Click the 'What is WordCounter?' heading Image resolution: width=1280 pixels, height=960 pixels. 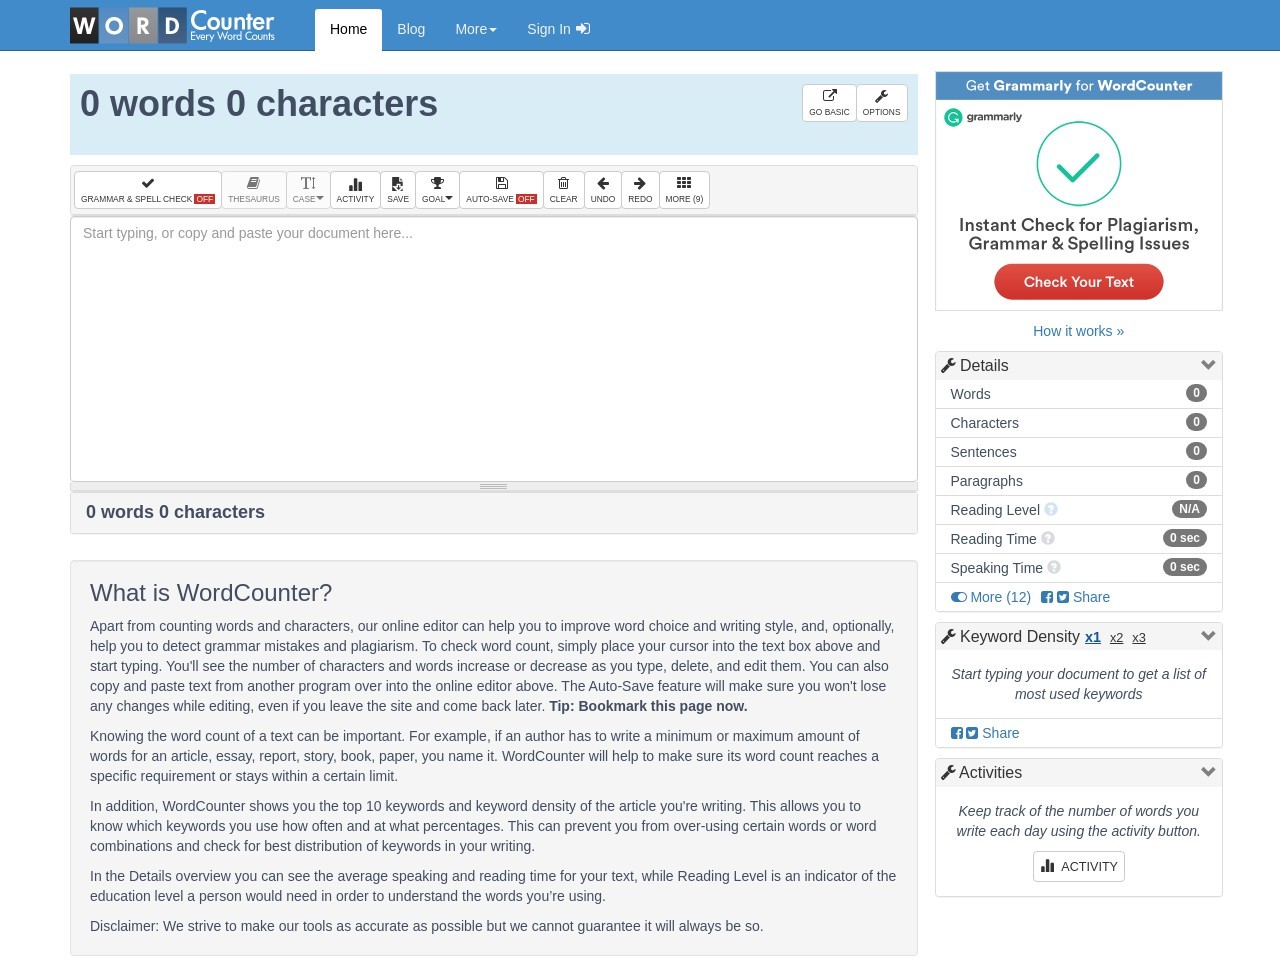[x=211, y=593]
